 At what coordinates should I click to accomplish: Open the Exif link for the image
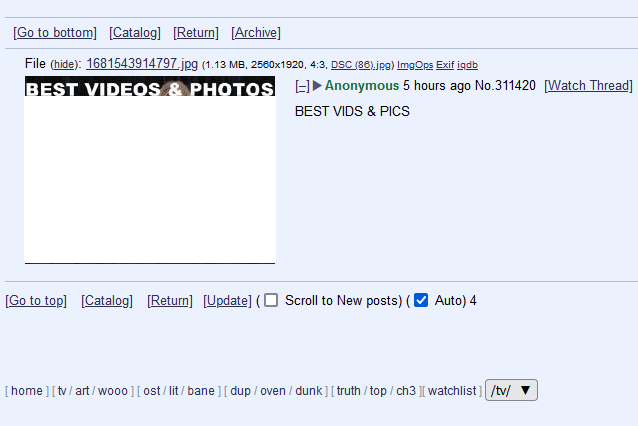[445, 65]
